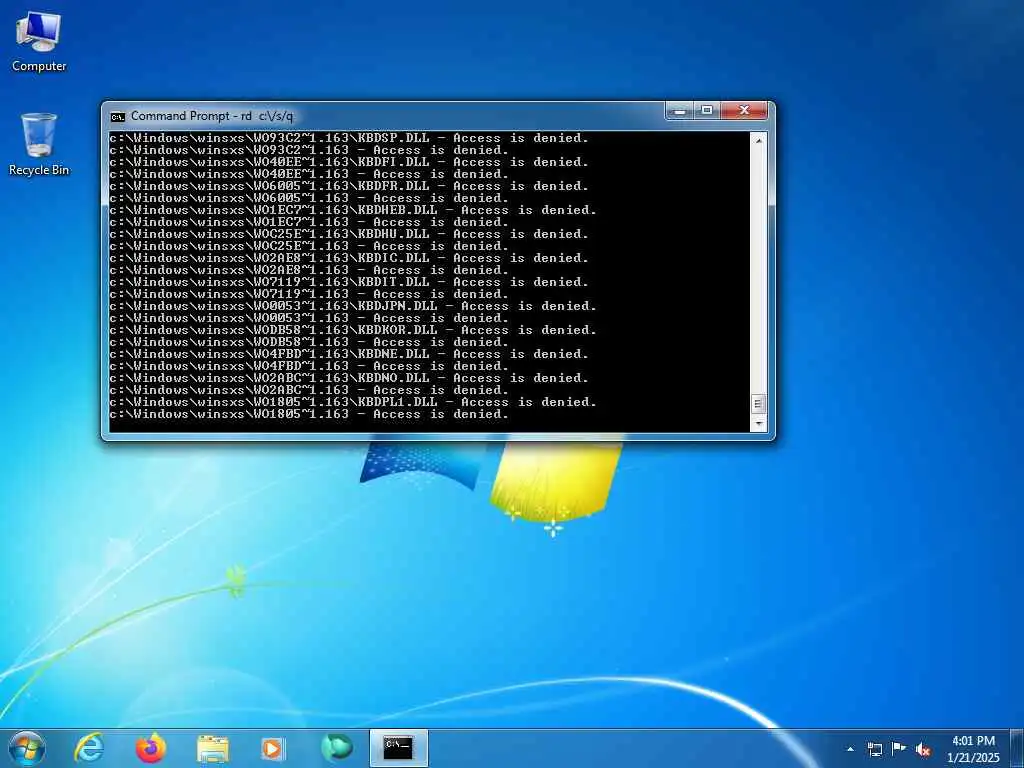Click the line containing KBDIC.DLL
1024x768 pixels.
(x=349, y=258)
